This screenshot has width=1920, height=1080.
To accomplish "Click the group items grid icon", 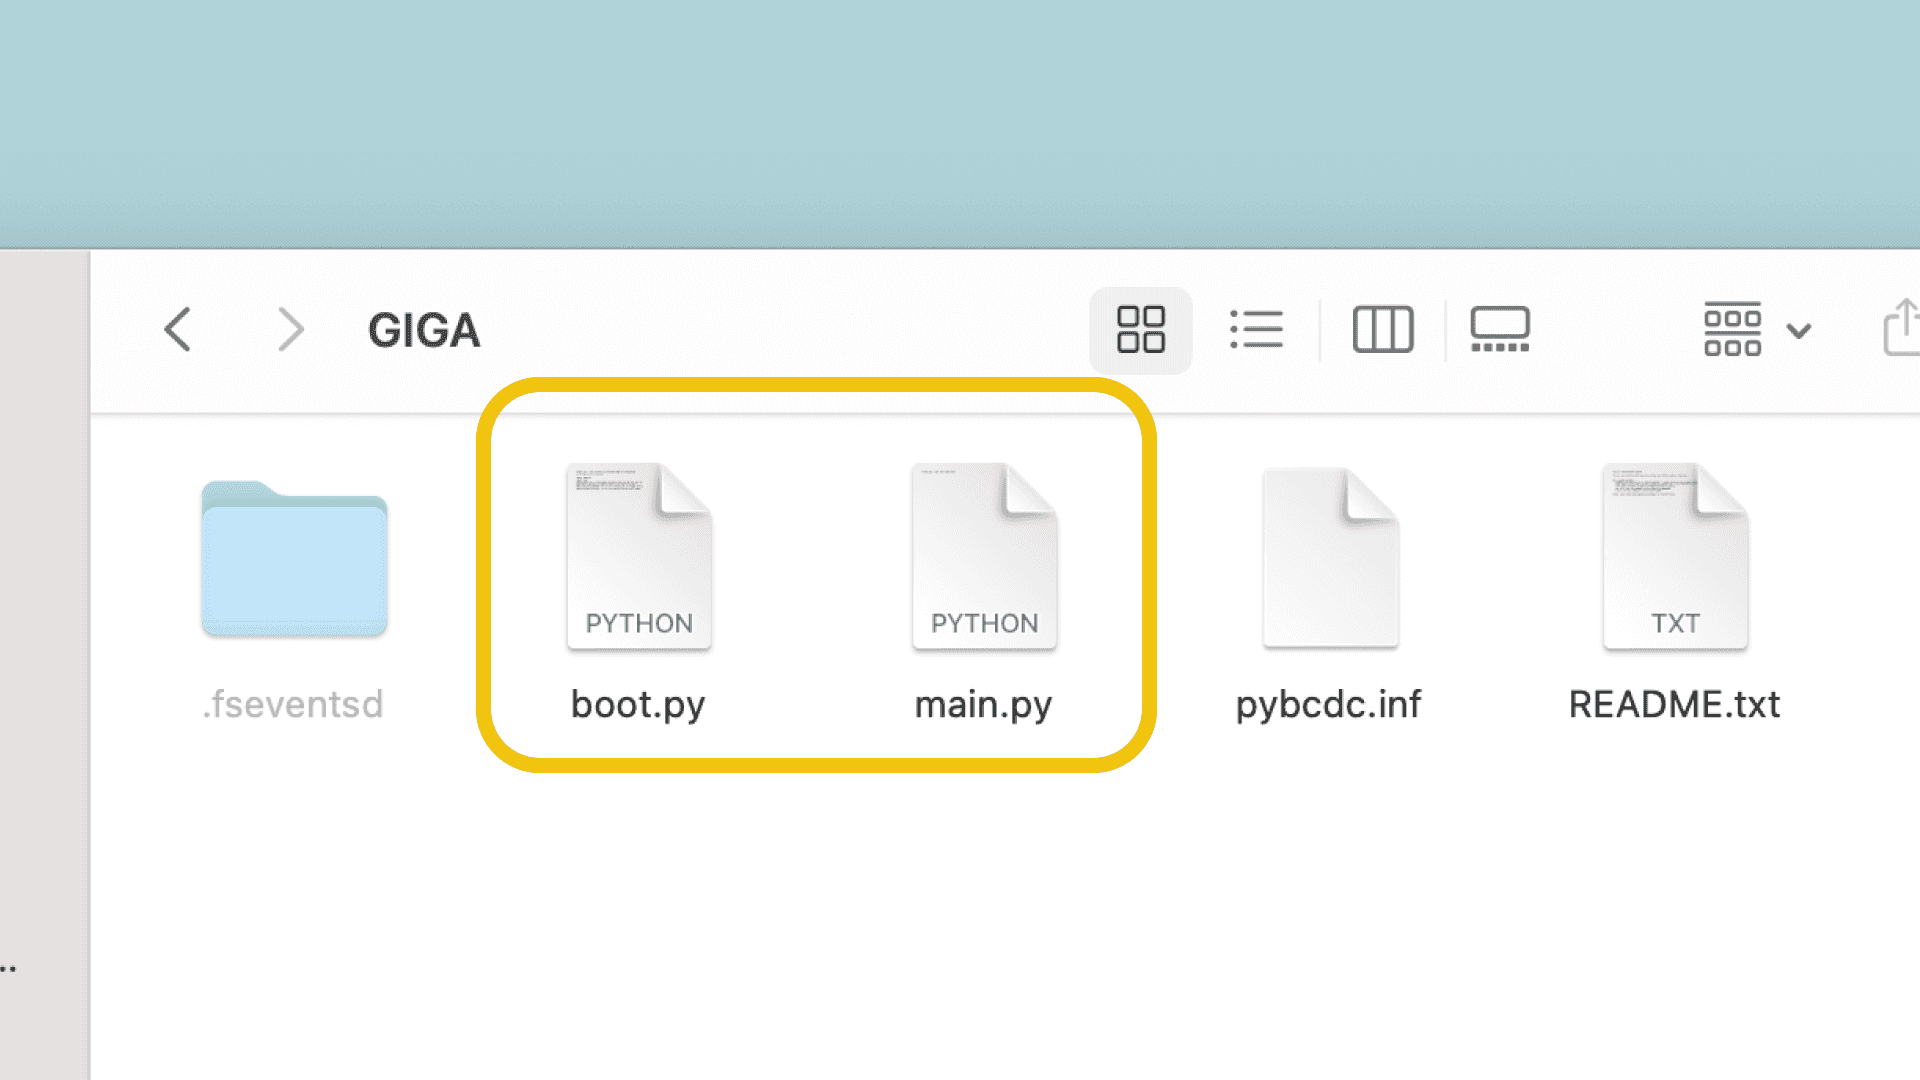I will coord(1732,330).
